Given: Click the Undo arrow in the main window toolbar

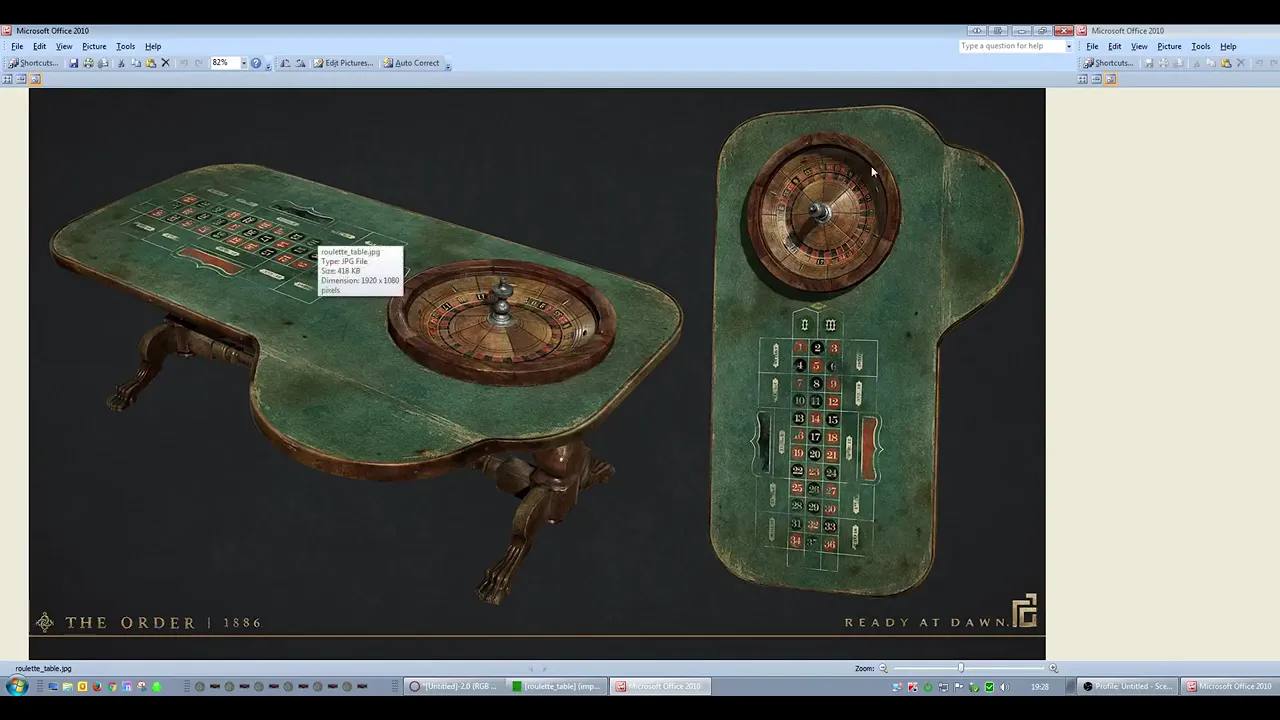Looking at the screenshot, I should coord(184,63).
